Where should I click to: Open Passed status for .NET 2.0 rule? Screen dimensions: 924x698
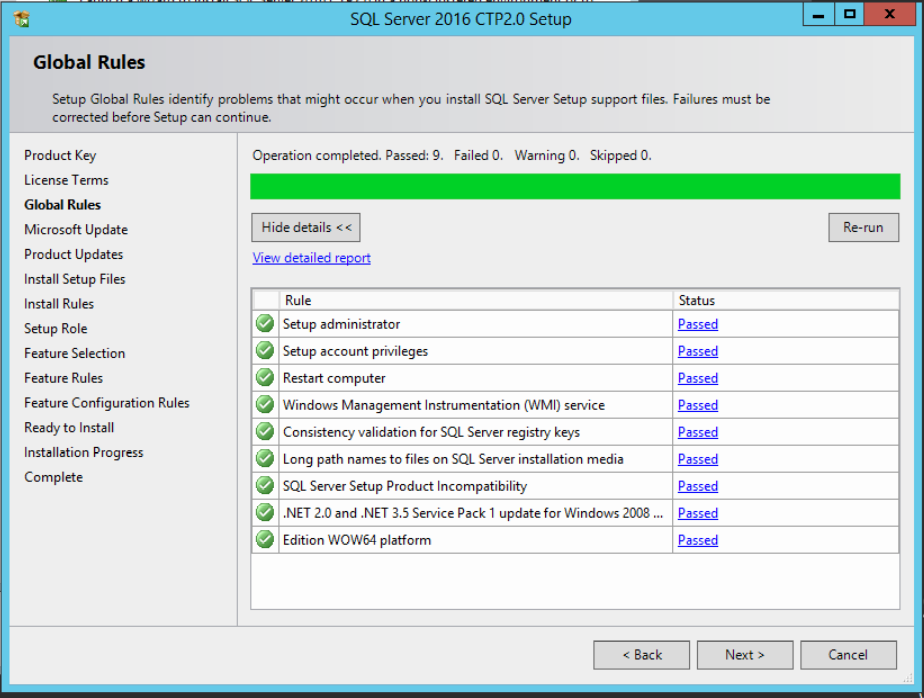(698, 513)
